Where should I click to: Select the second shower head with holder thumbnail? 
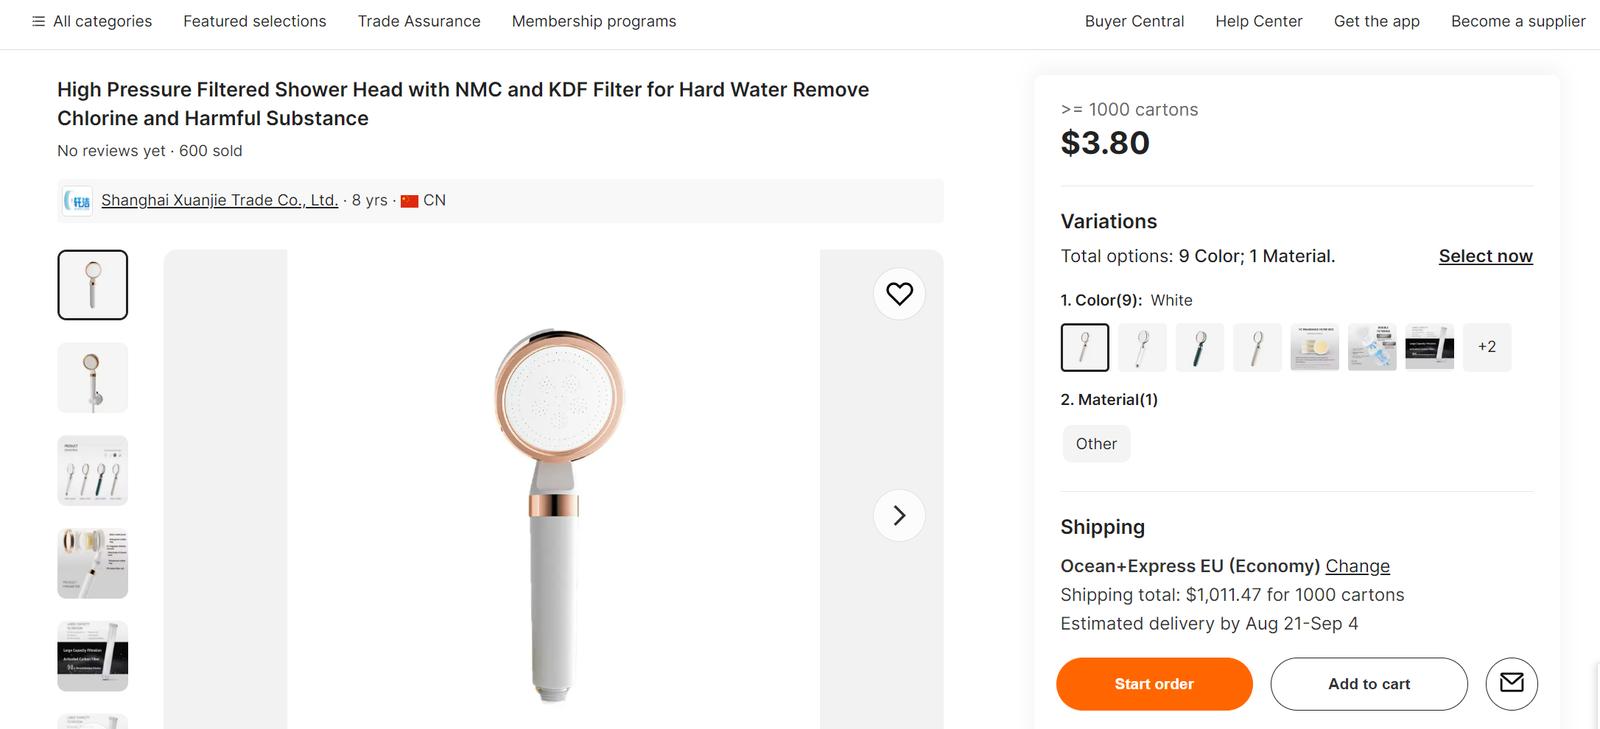[93, 378]
